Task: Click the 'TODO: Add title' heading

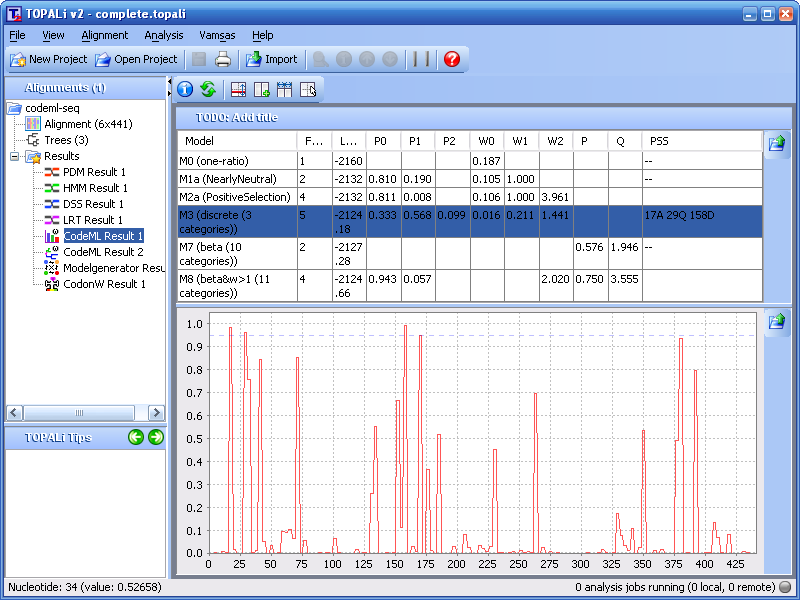Action: point(237,117)
